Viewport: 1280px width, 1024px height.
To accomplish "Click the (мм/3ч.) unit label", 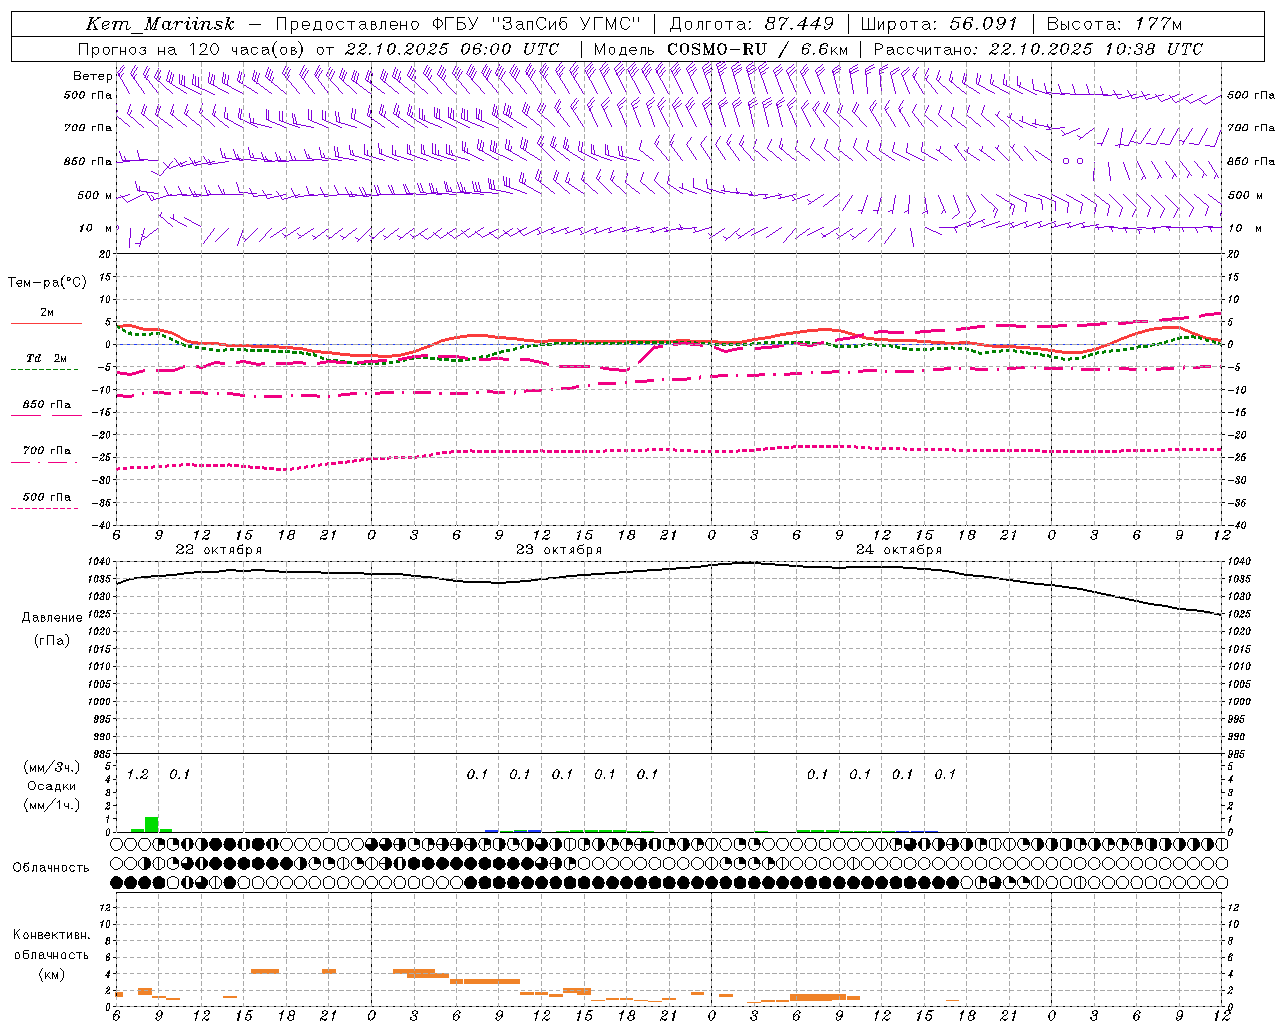I will click(50, 767).
